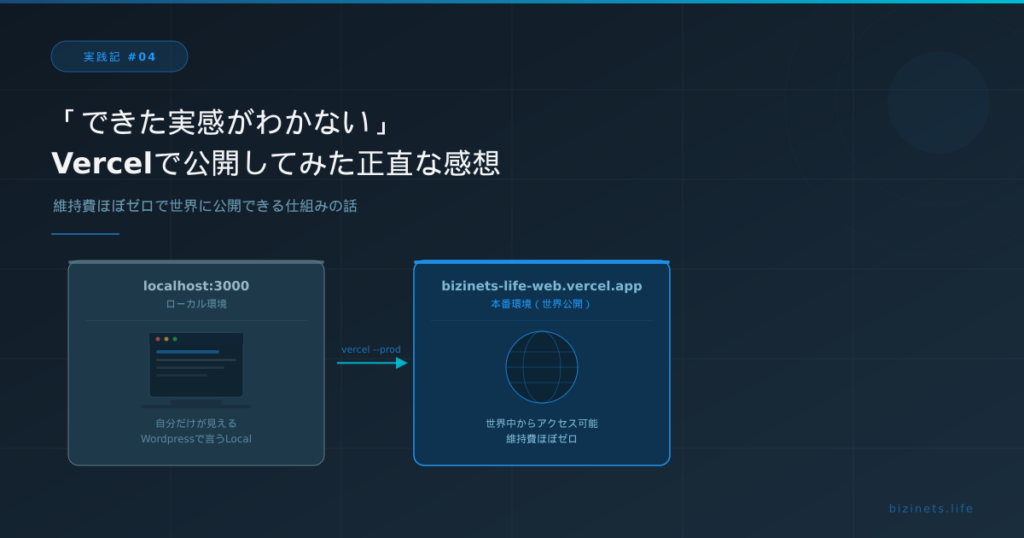The height and width of the screenshot is (538, 1024).
Task: Click the Wordpressで言うLocal caption
Action: [196, 439]
